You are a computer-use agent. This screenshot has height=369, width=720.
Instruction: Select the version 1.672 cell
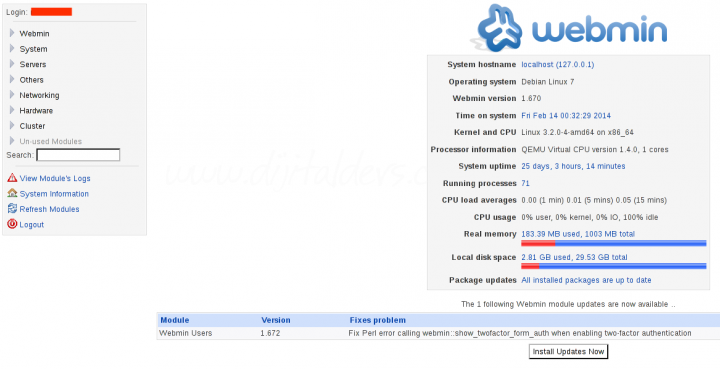point(270,333)
